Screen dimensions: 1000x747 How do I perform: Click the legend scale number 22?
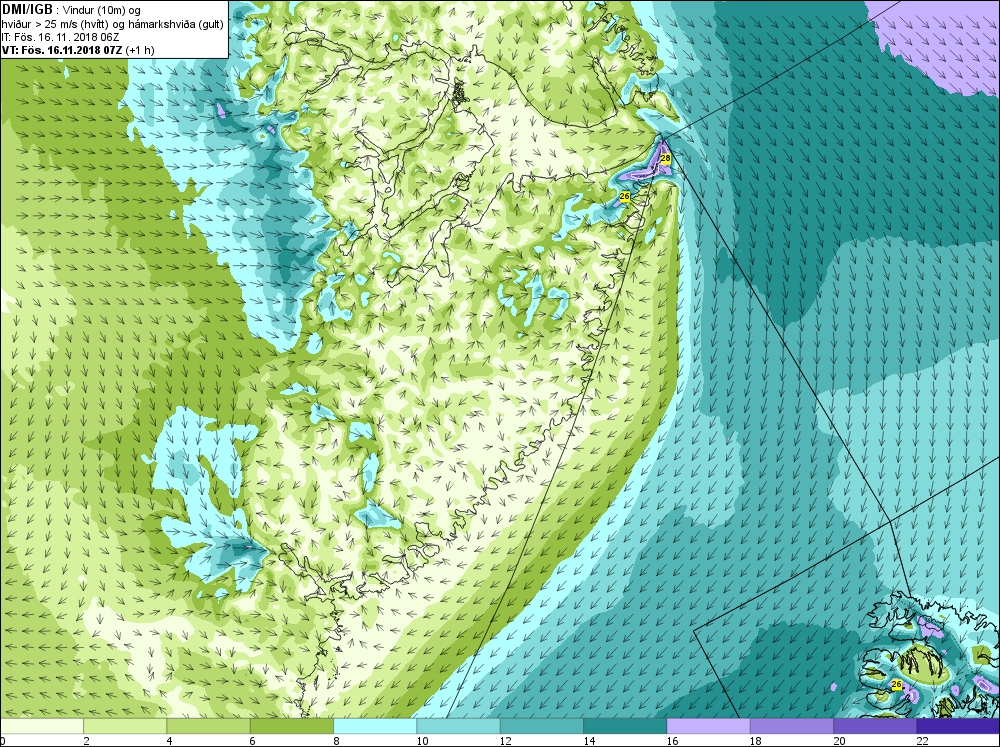(922, 741)
